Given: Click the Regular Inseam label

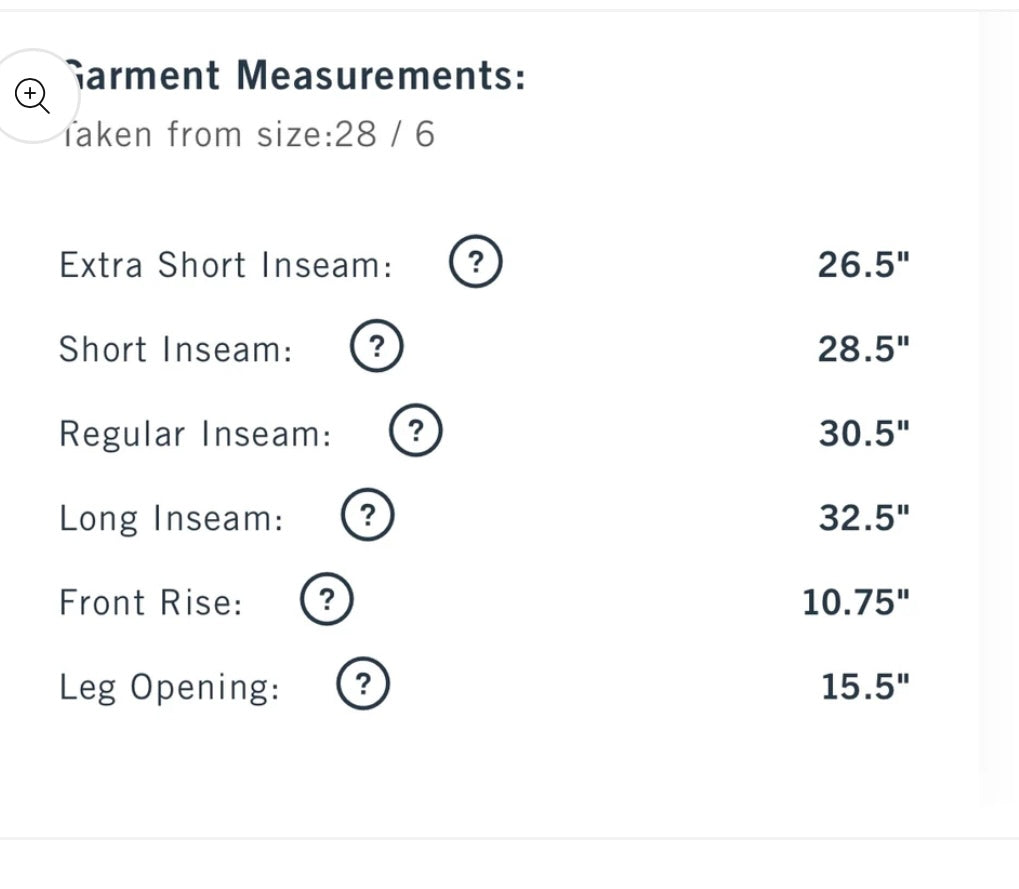Looking at the screenshot, I should pyautogui.click(x=194, y=434).
